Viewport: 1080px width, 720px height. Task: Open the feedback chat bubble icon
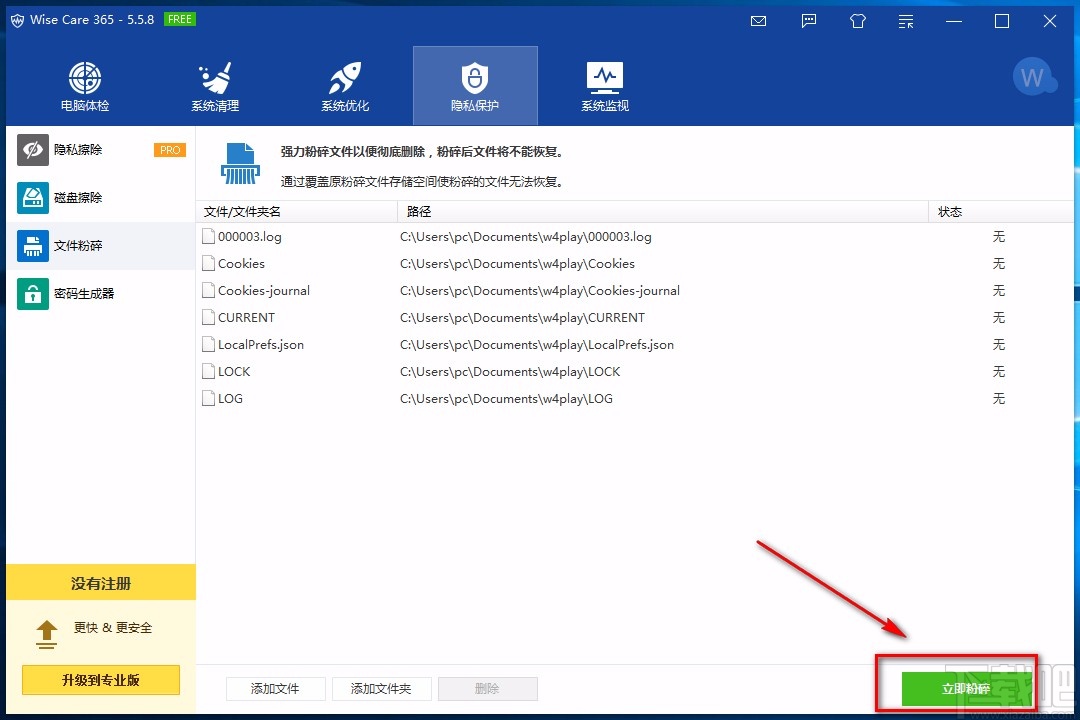(x=809, y=21)
